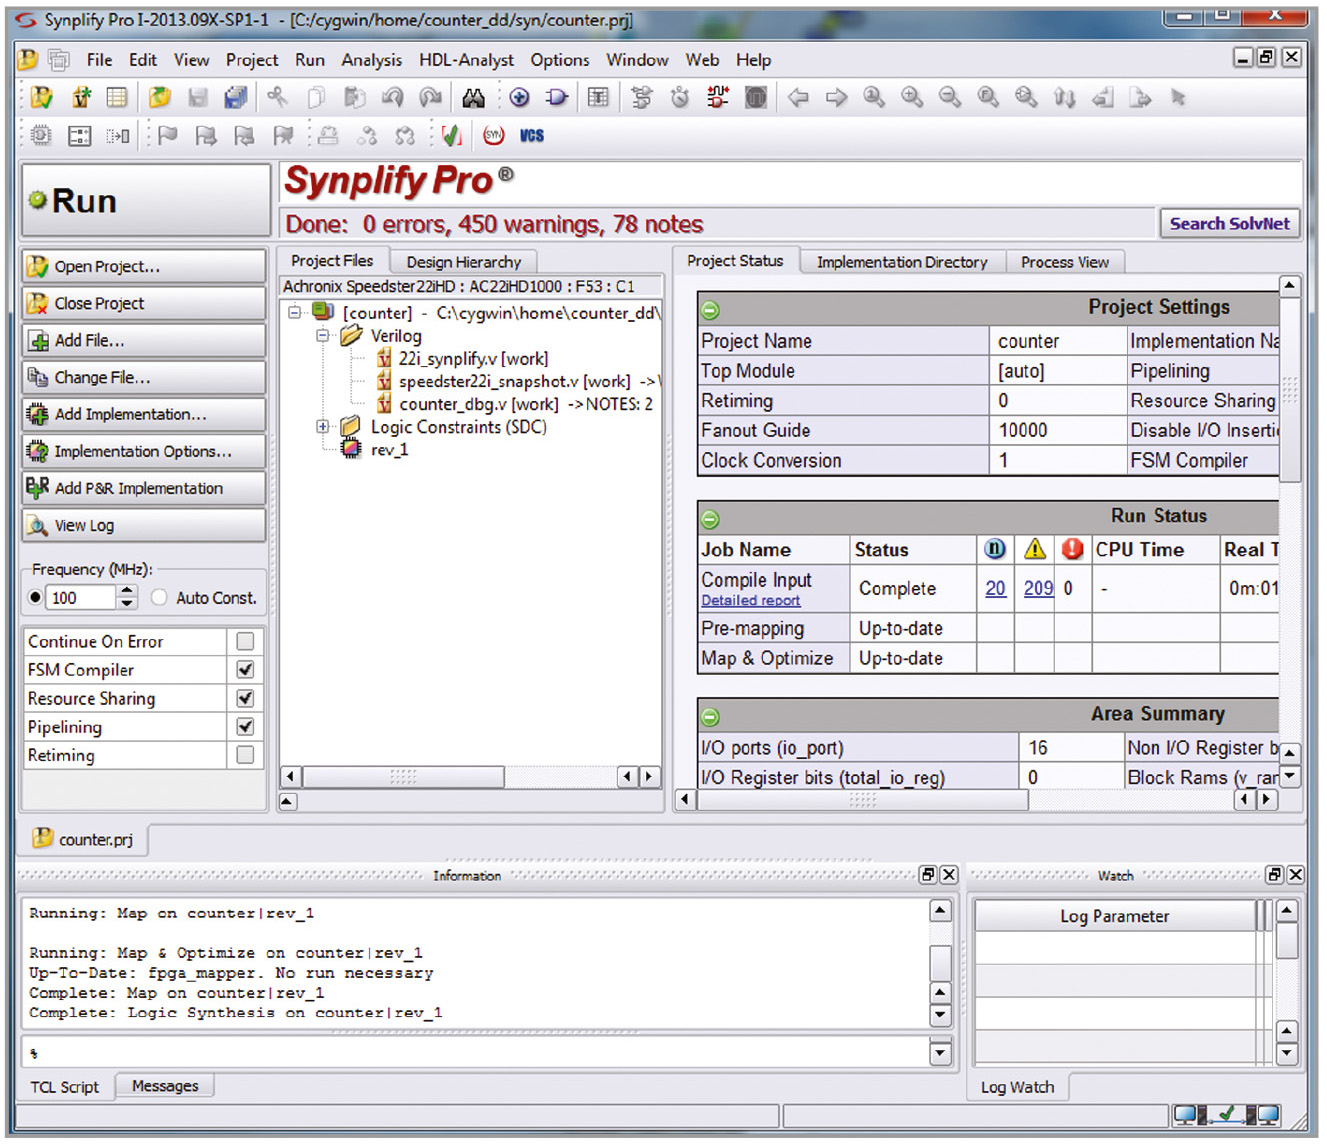Click the new Verilog file toolbar icon

81,97
